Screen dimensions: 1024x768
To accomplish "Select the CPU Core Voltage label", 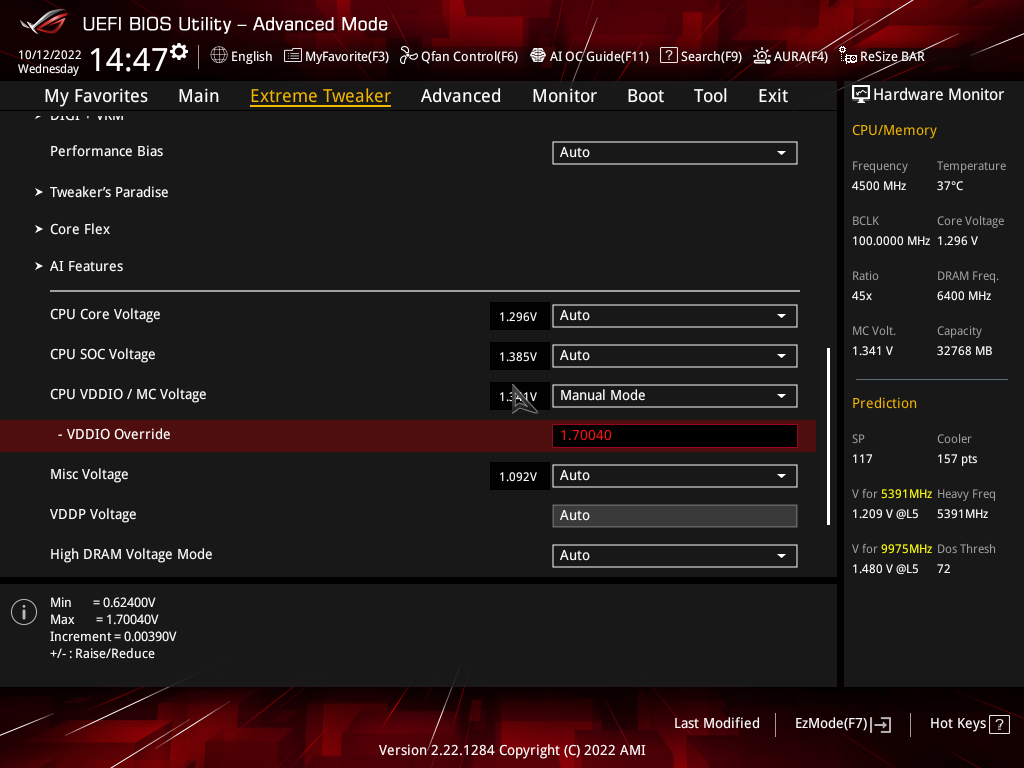I will 105,315.
